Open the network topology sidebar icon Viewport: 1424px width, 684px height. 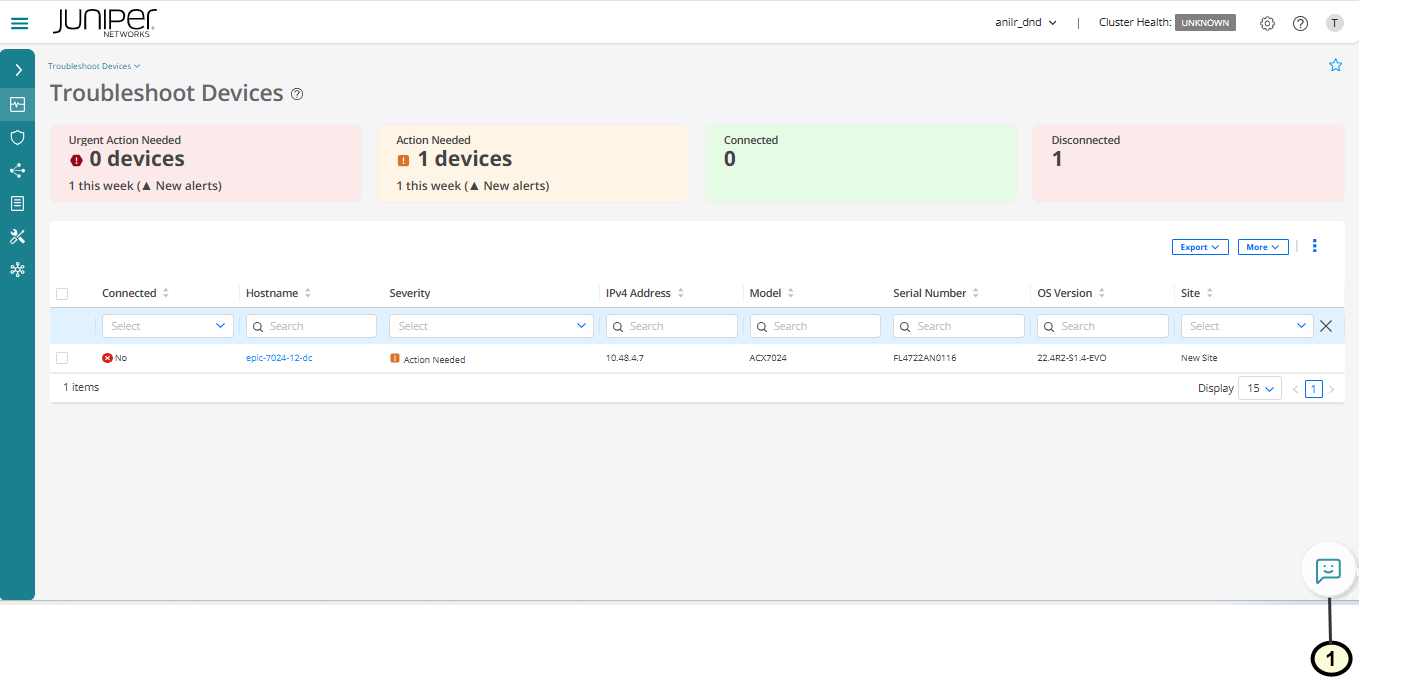(x=18, y=170)
